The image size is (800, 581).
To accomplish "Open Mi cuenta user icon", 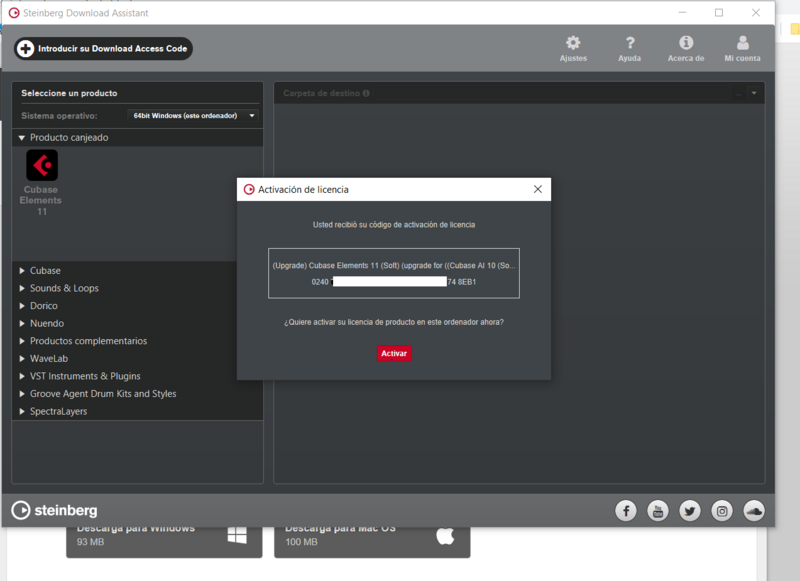I will coord(742,48).
